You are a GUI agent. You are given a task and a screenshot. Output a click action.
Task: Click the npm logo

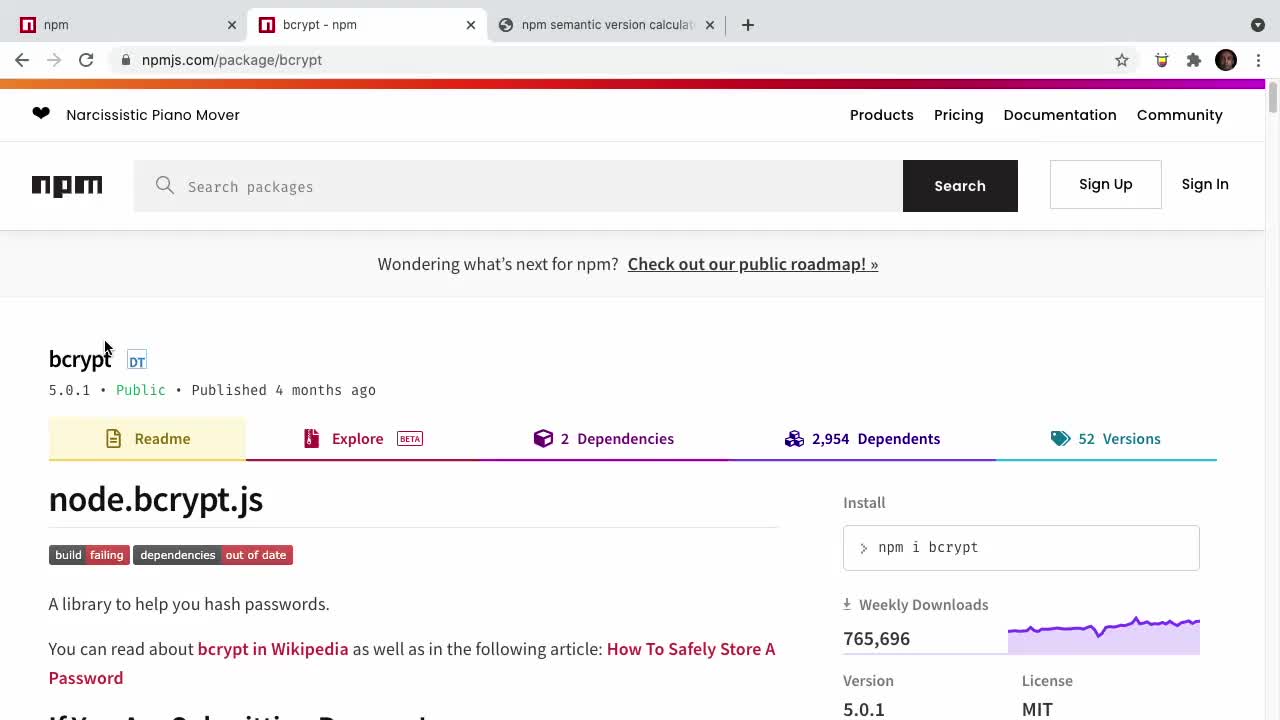pyautogui.click(x=67, y=186)
